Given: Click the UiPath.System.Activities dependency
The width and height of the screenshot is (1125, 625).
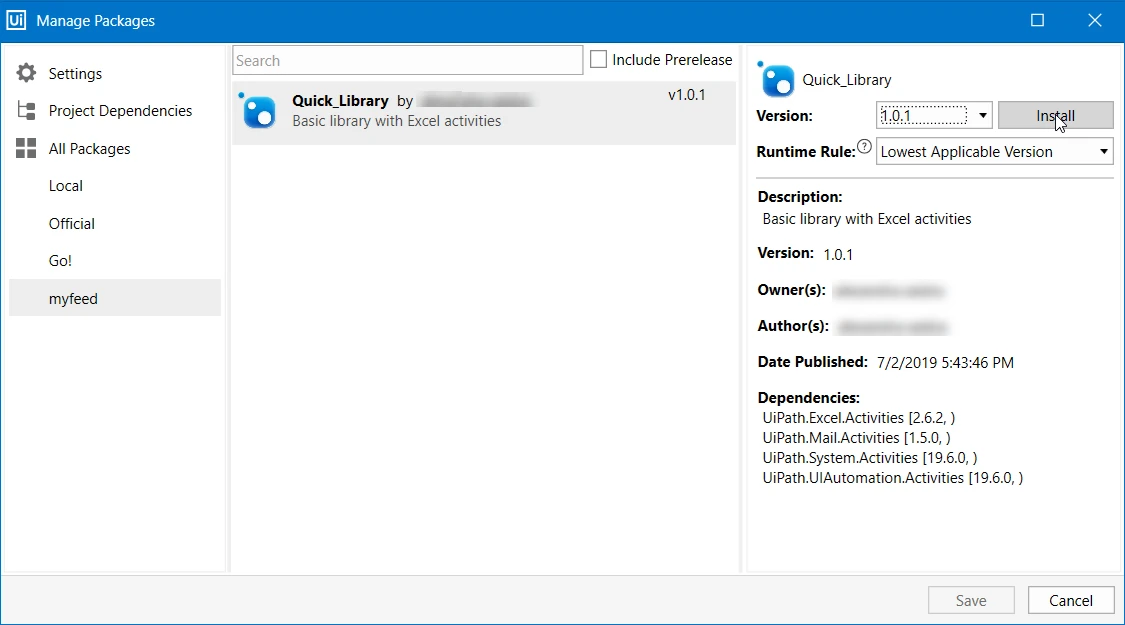Looking at the screenshot, I should pos(870,458).
